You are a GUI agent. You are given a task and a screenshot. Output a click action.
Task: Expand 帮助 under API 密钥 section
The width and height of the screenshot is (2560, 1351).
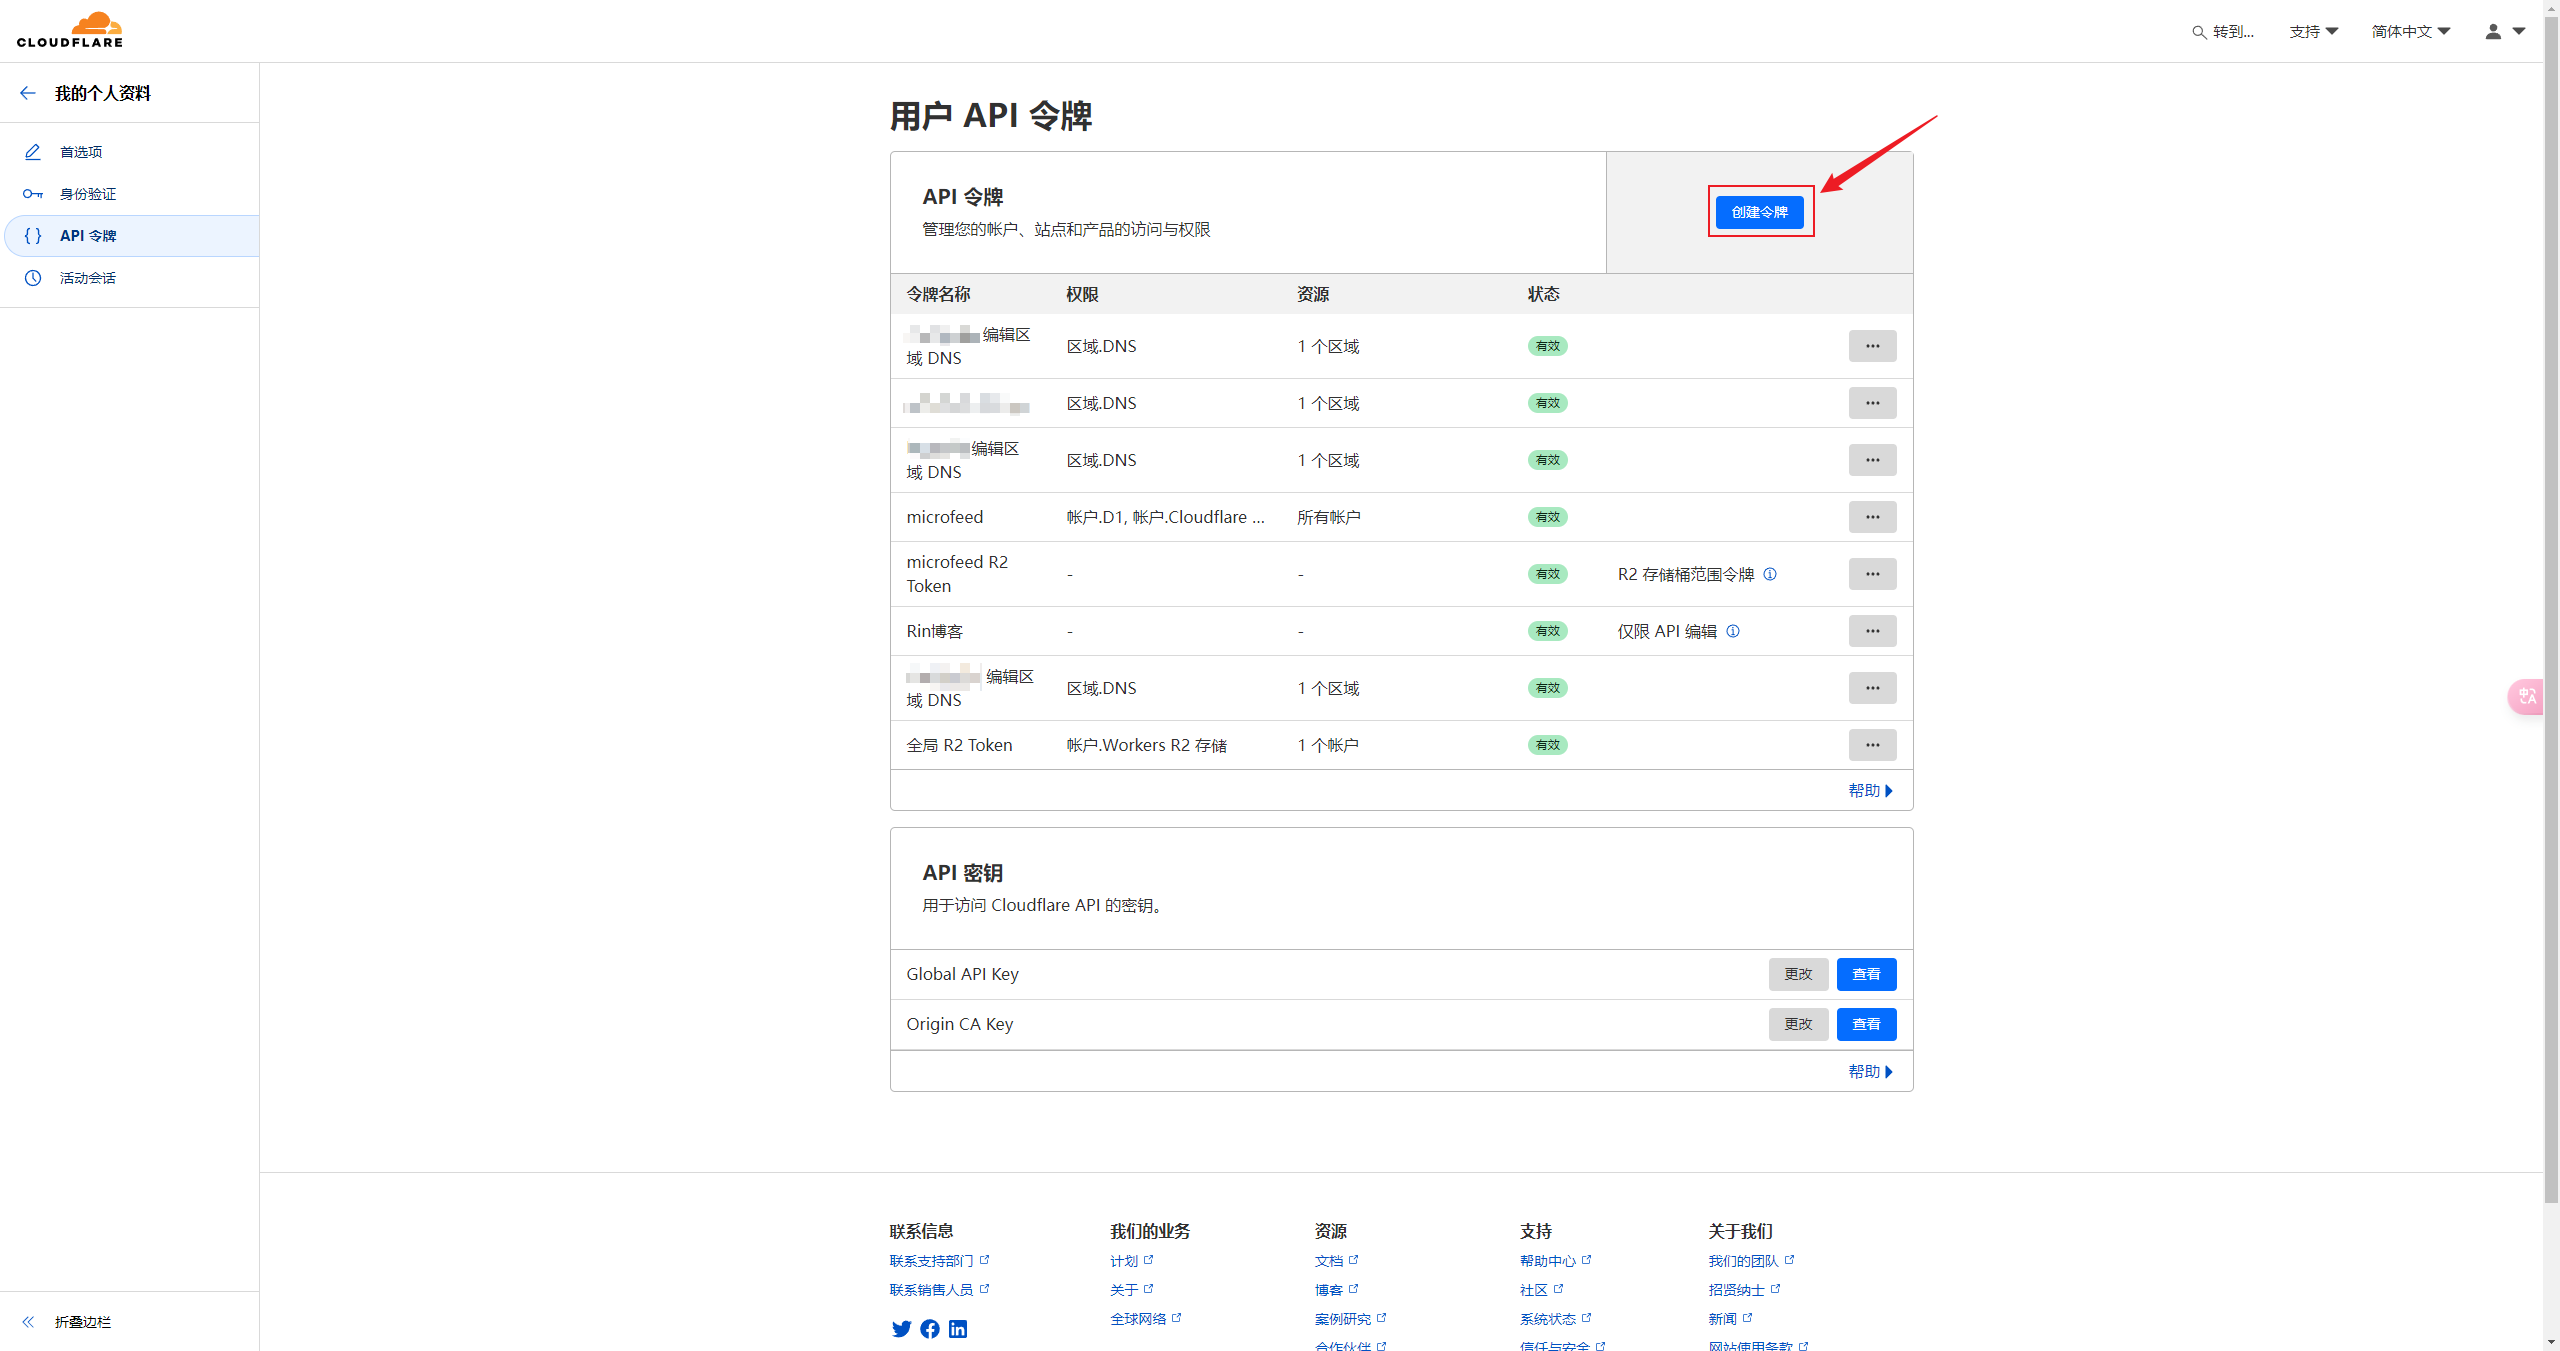(1870, 1071)
